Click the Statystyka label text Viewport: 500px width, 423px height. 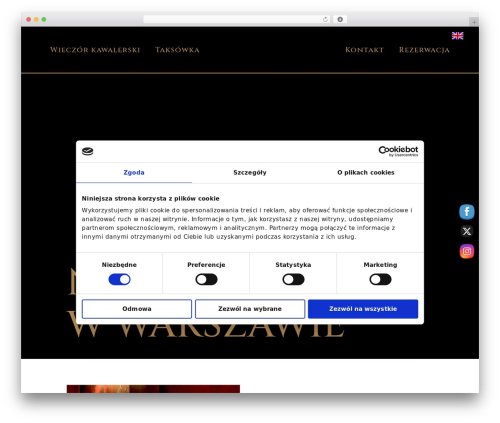[293, 265]
